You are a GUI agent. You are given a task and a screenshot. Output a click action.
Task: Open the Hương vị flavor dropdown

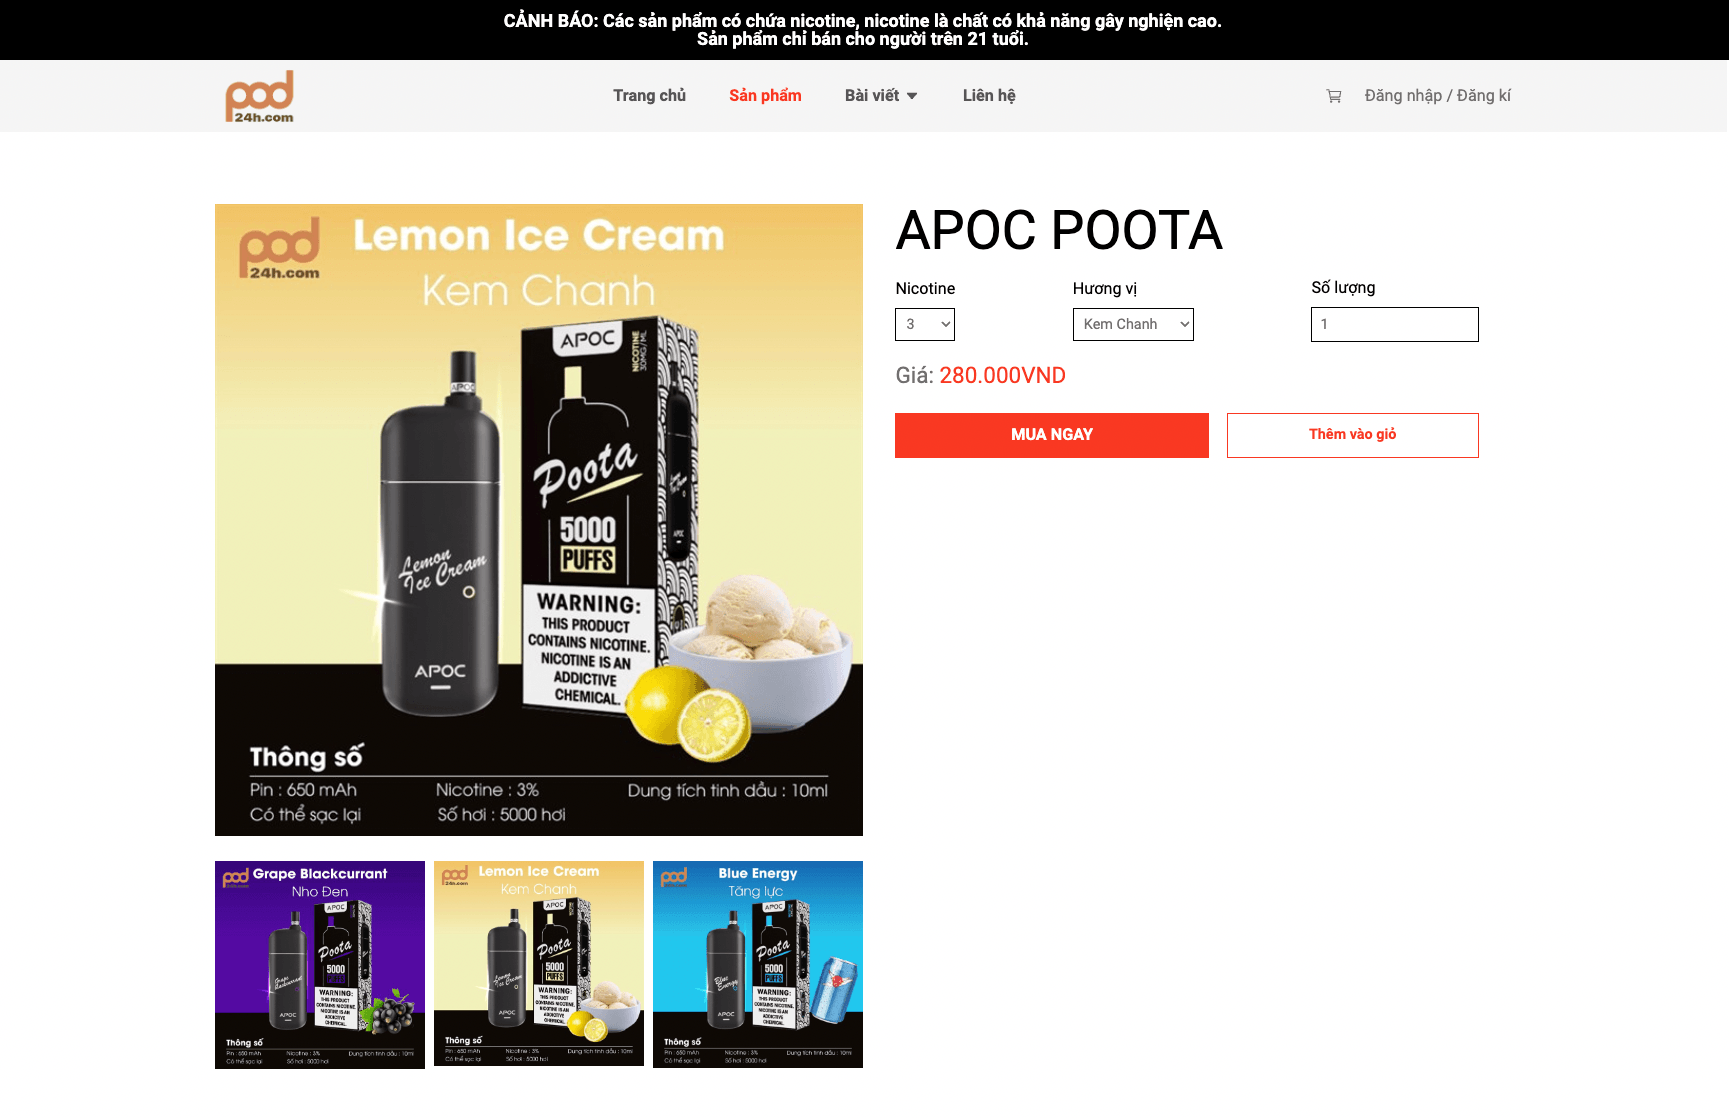(x=1133, y=324)
